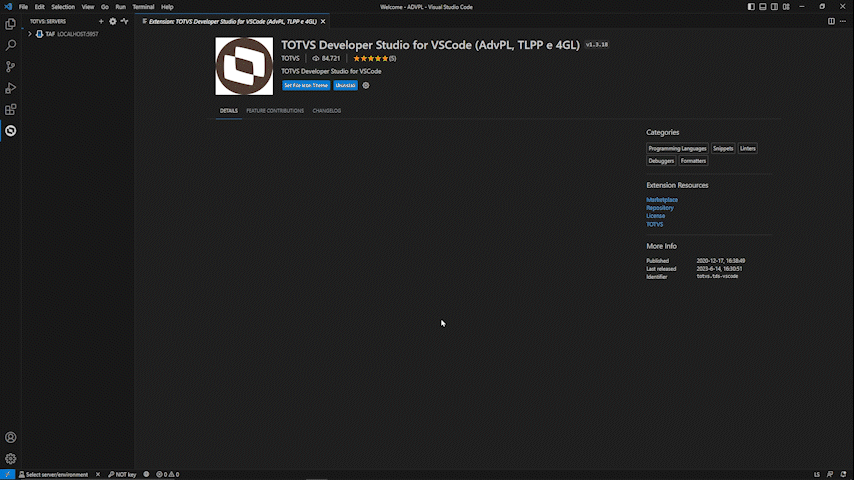This screenshot has height=480, width=854.
Task: Split the editor to the right
Action: tap(831, 21)
